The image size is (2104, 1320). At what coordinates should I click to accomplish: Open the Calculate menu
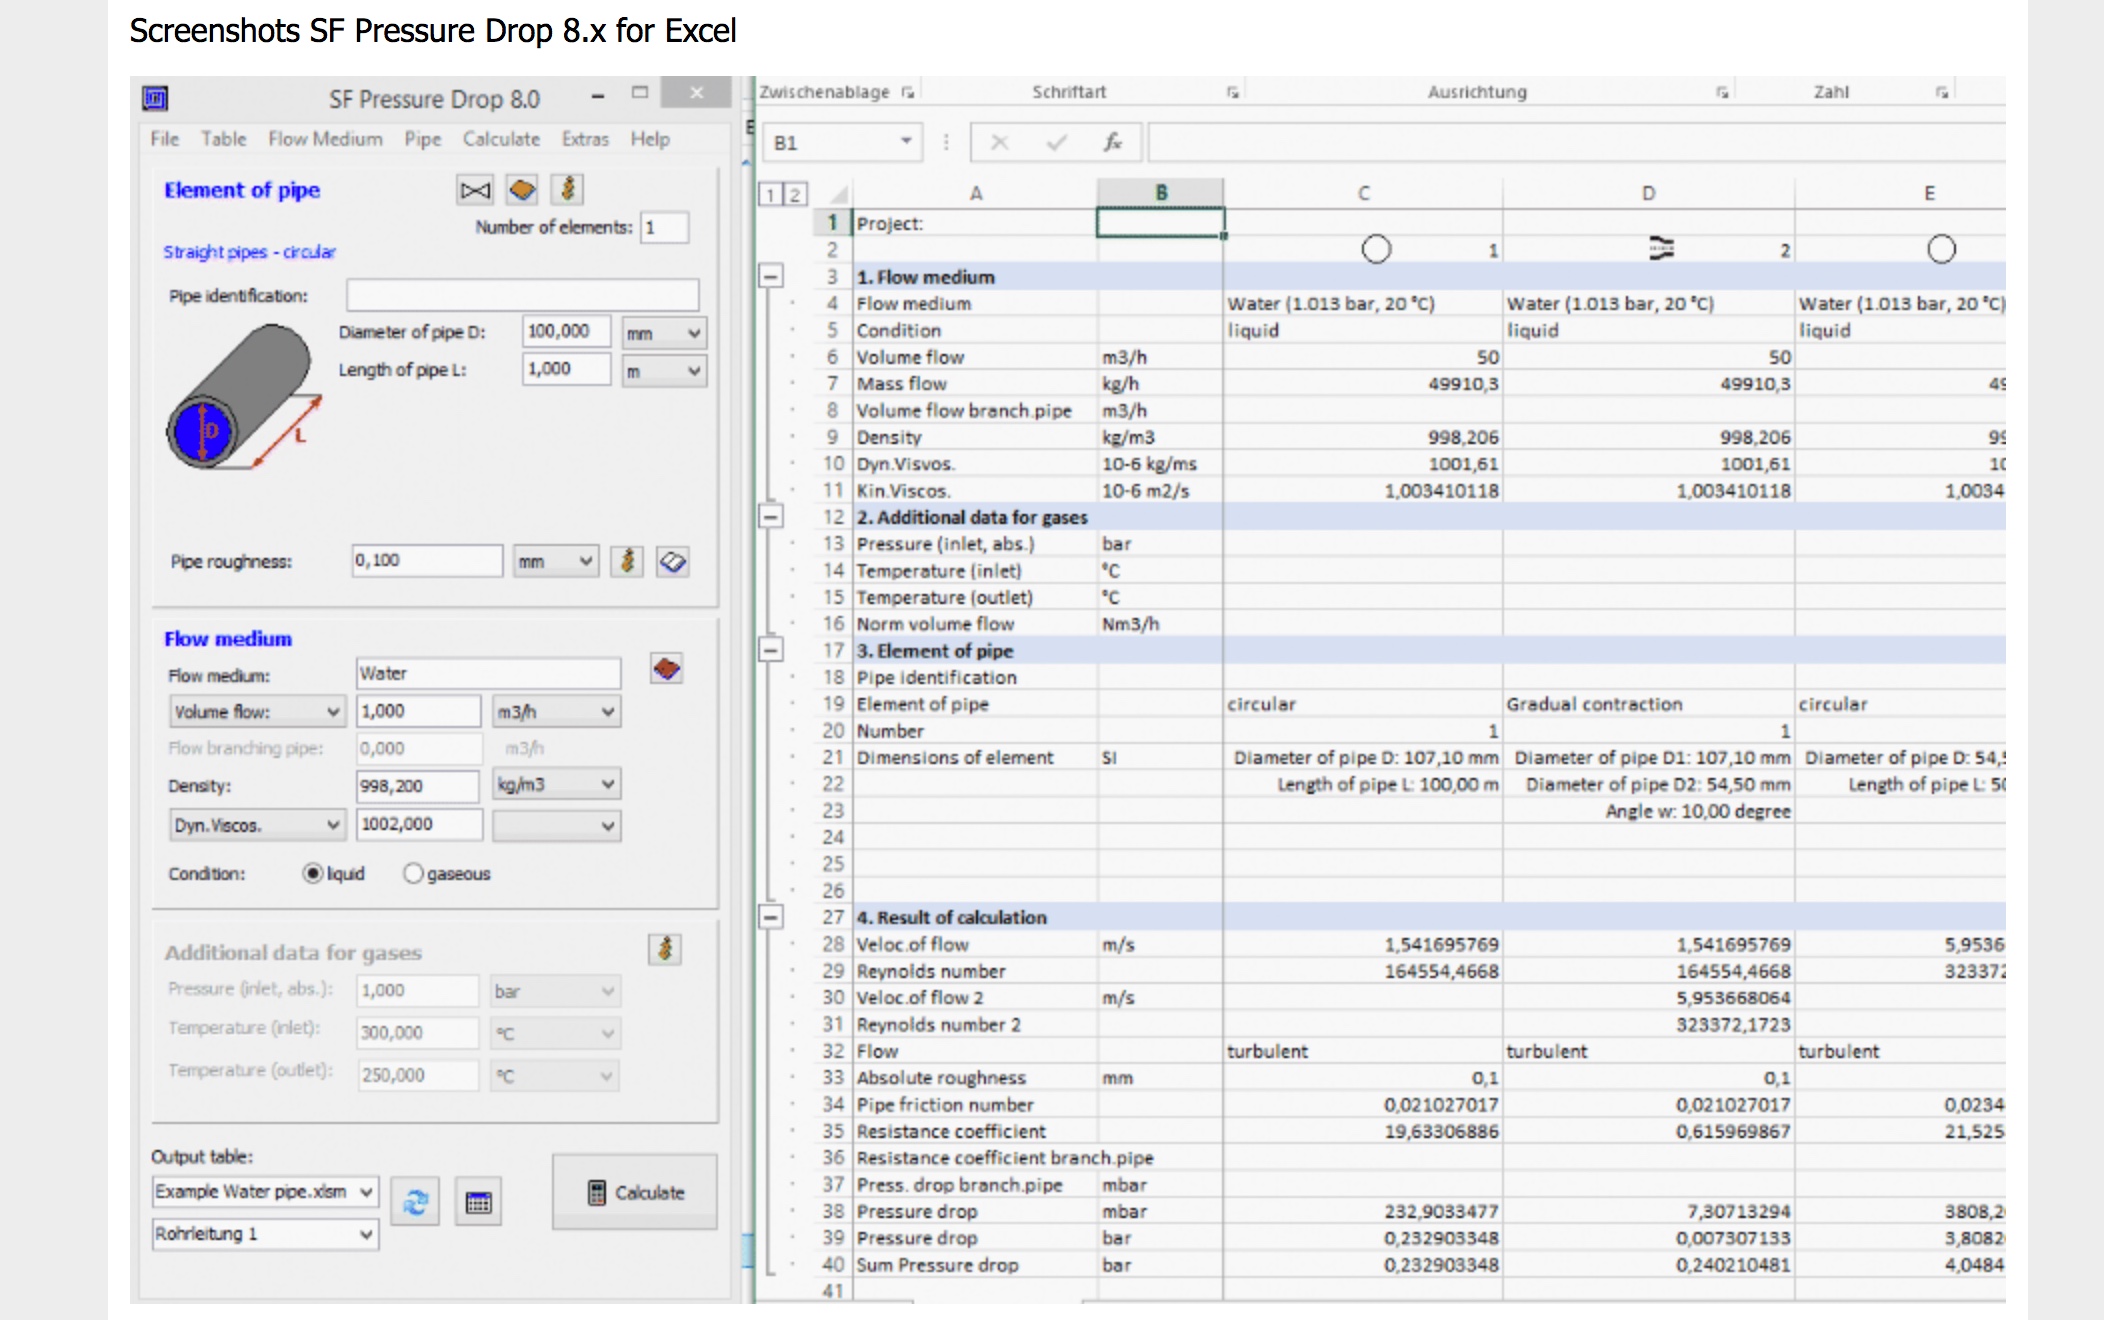point(501,139)
